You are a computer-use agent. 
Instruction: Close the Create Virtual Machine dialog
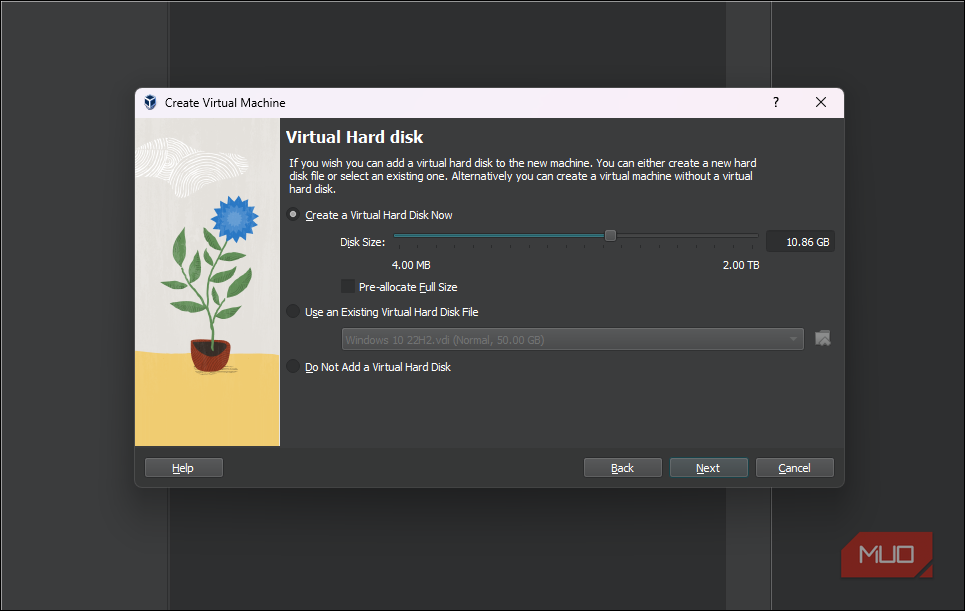[x=820, y=102]
